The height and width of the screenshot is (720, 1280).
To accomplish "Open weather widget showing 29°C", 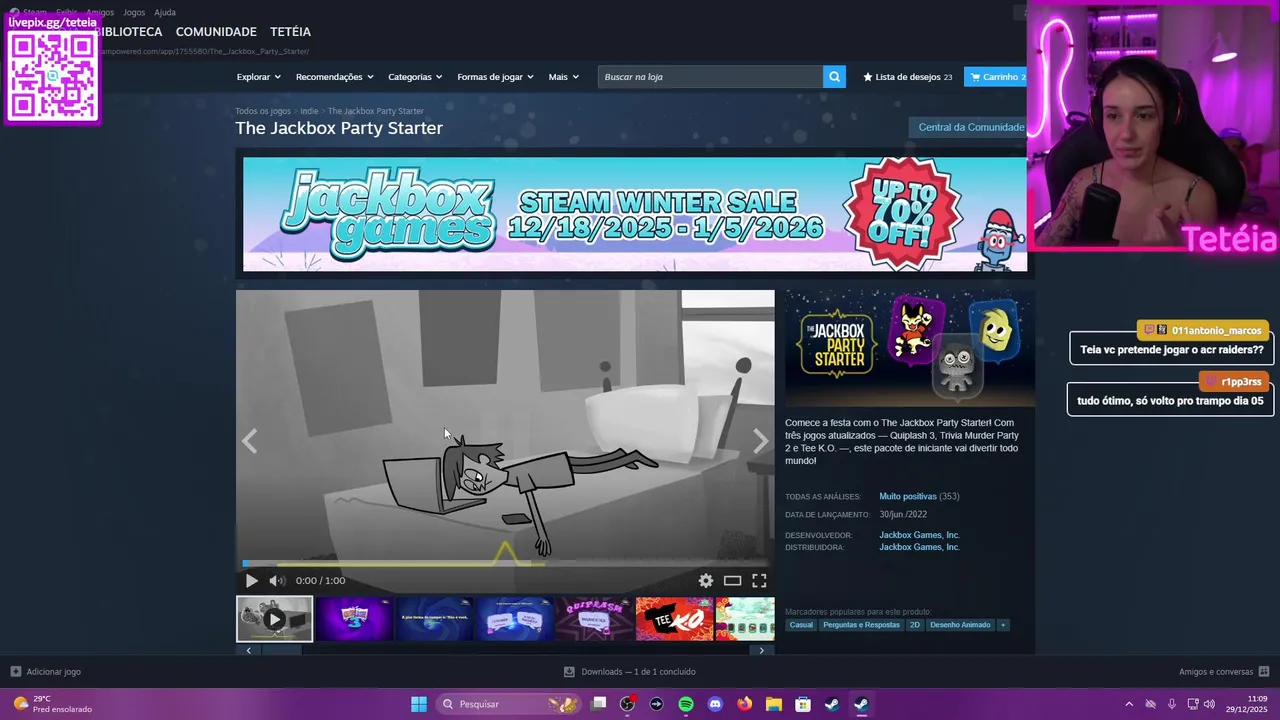I will 52,704.
